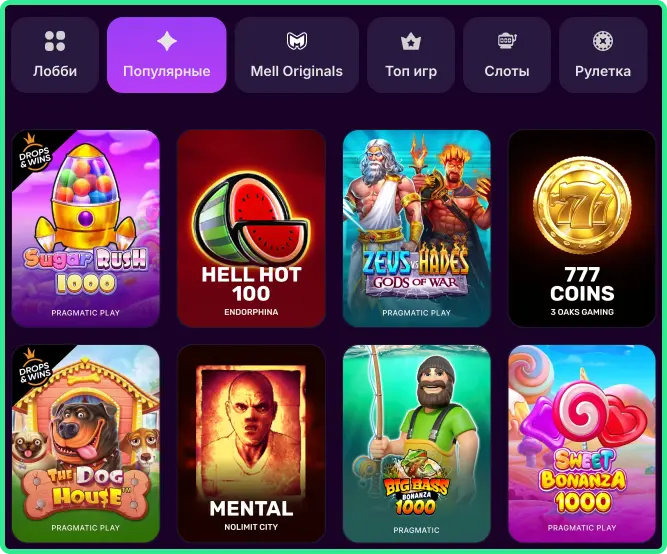Open the Sweet Bonanza 1000 game tile

click(x=581, y=444)
